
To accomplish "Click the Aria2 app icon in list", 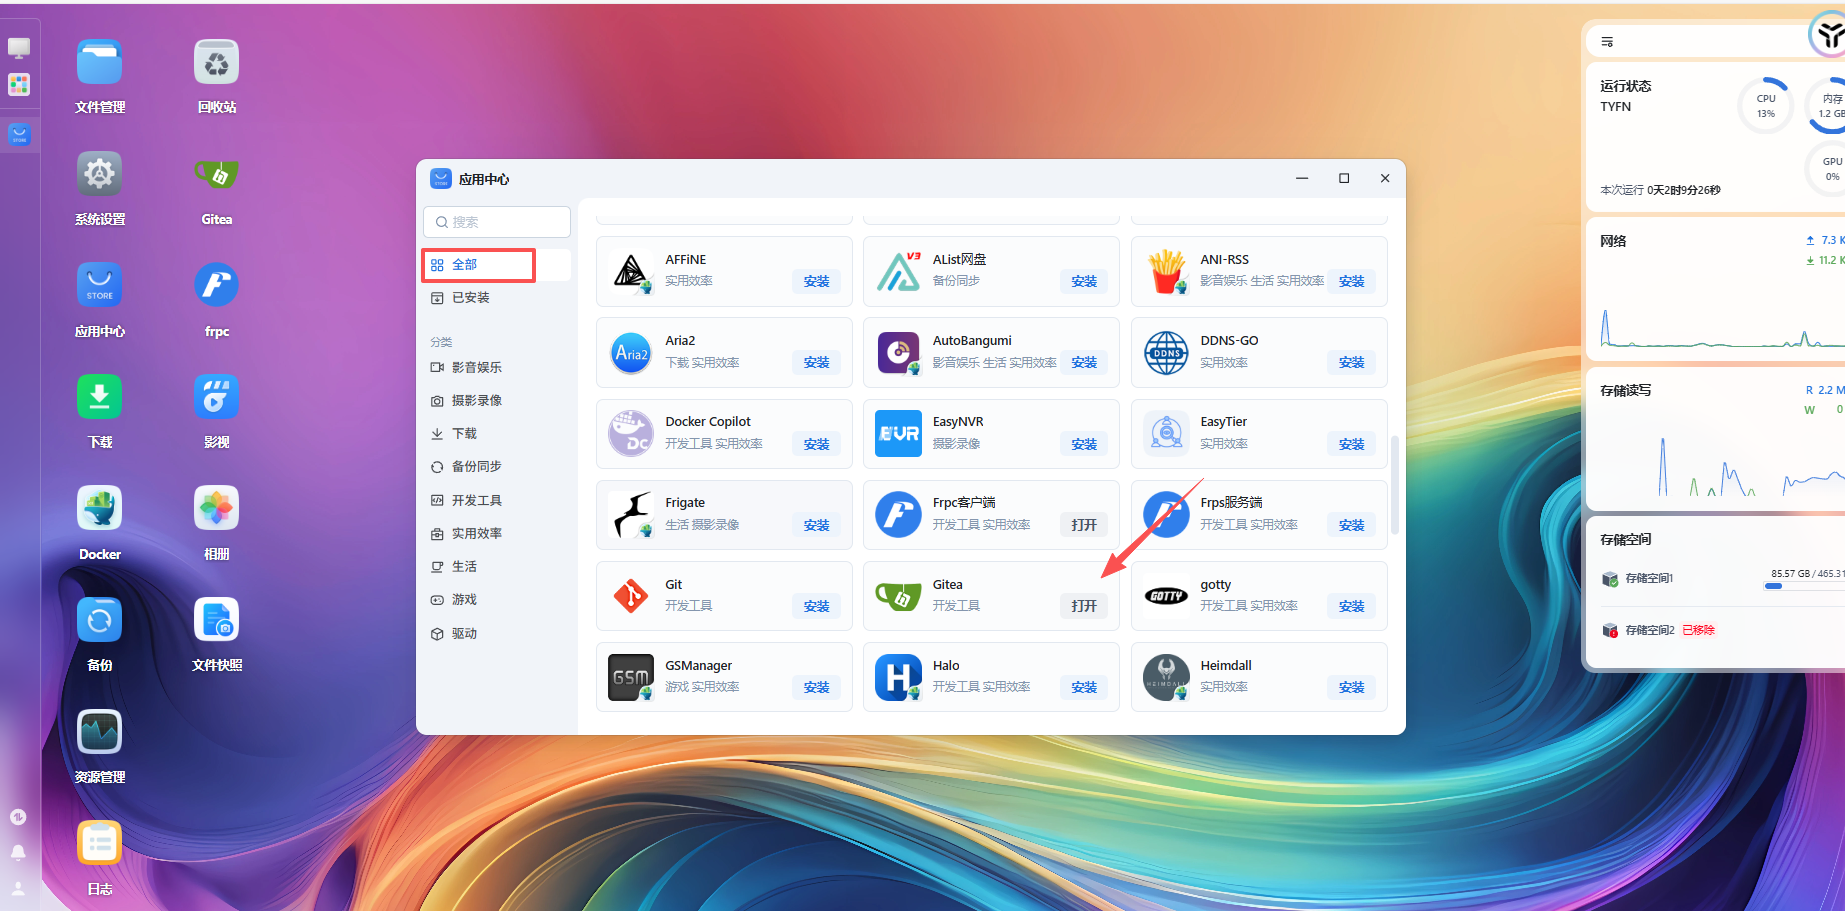I will (x=631, y=353).
